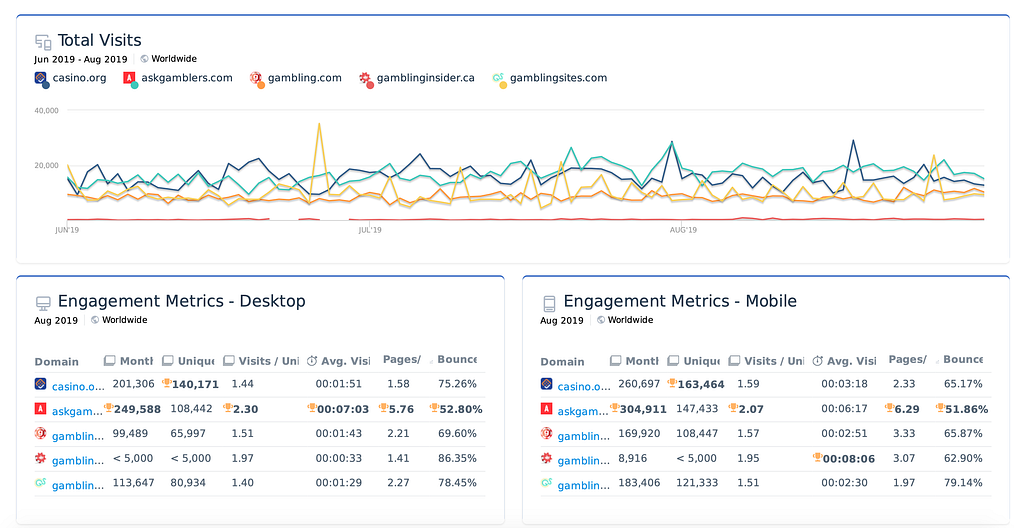Open the askgam... link in the Desktop table
This screenshot has width=1024, height=528.
[x=78, y=411]
